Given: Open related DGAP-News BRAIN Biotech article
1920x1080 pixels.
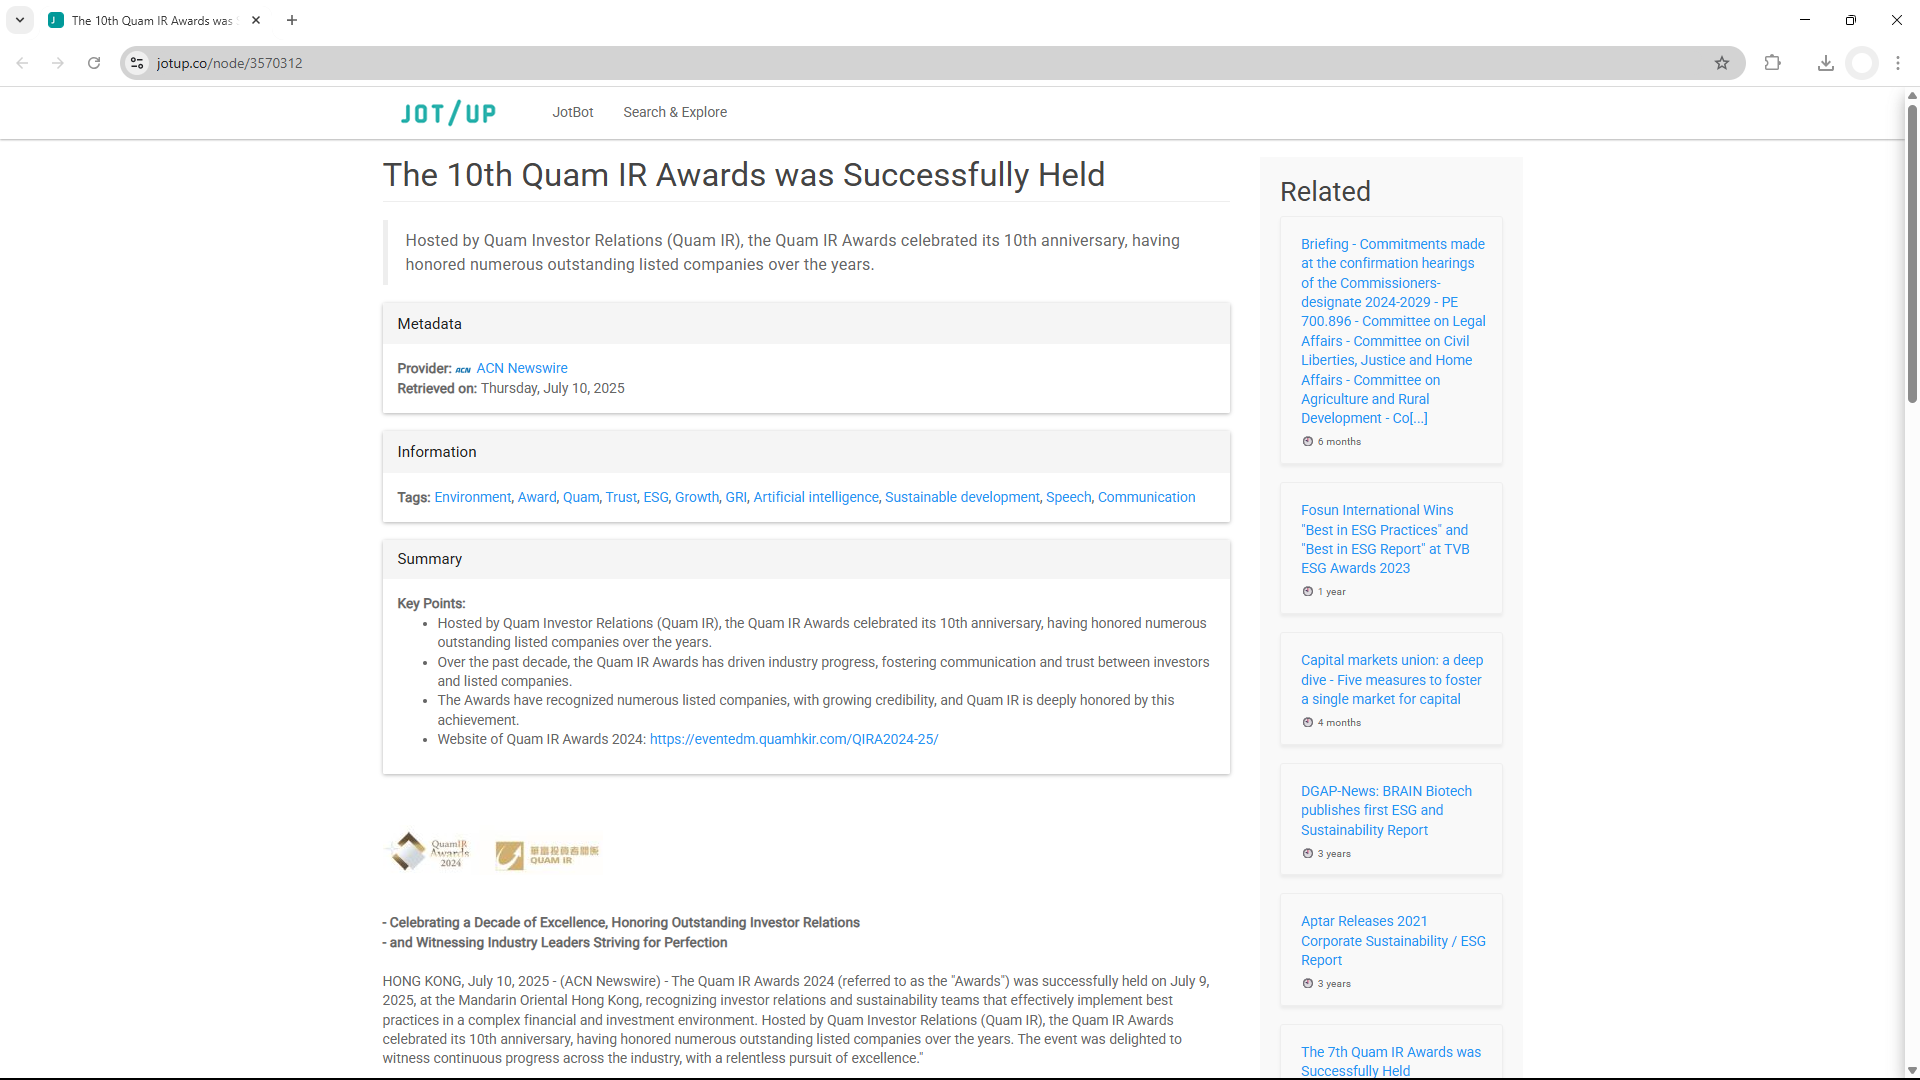Looking at the screenshot, I should 1386,810.
